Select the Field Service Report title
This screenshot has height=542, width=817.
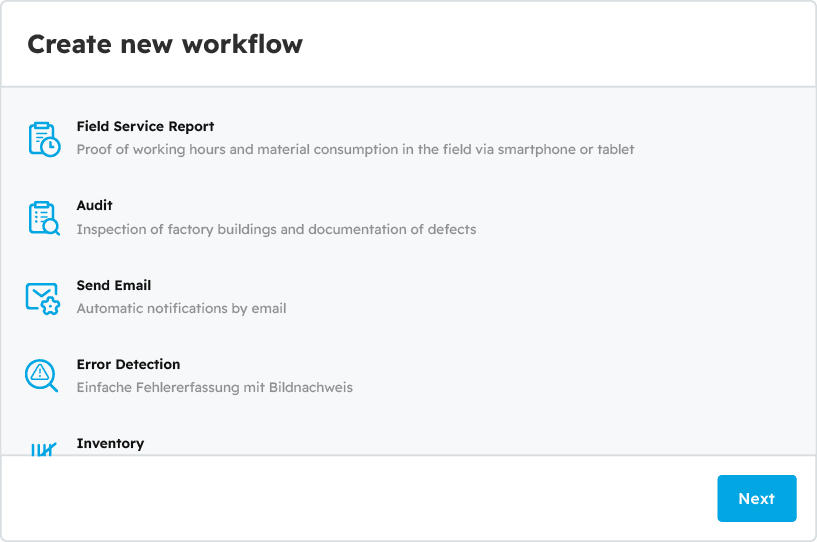coord(145,127)
